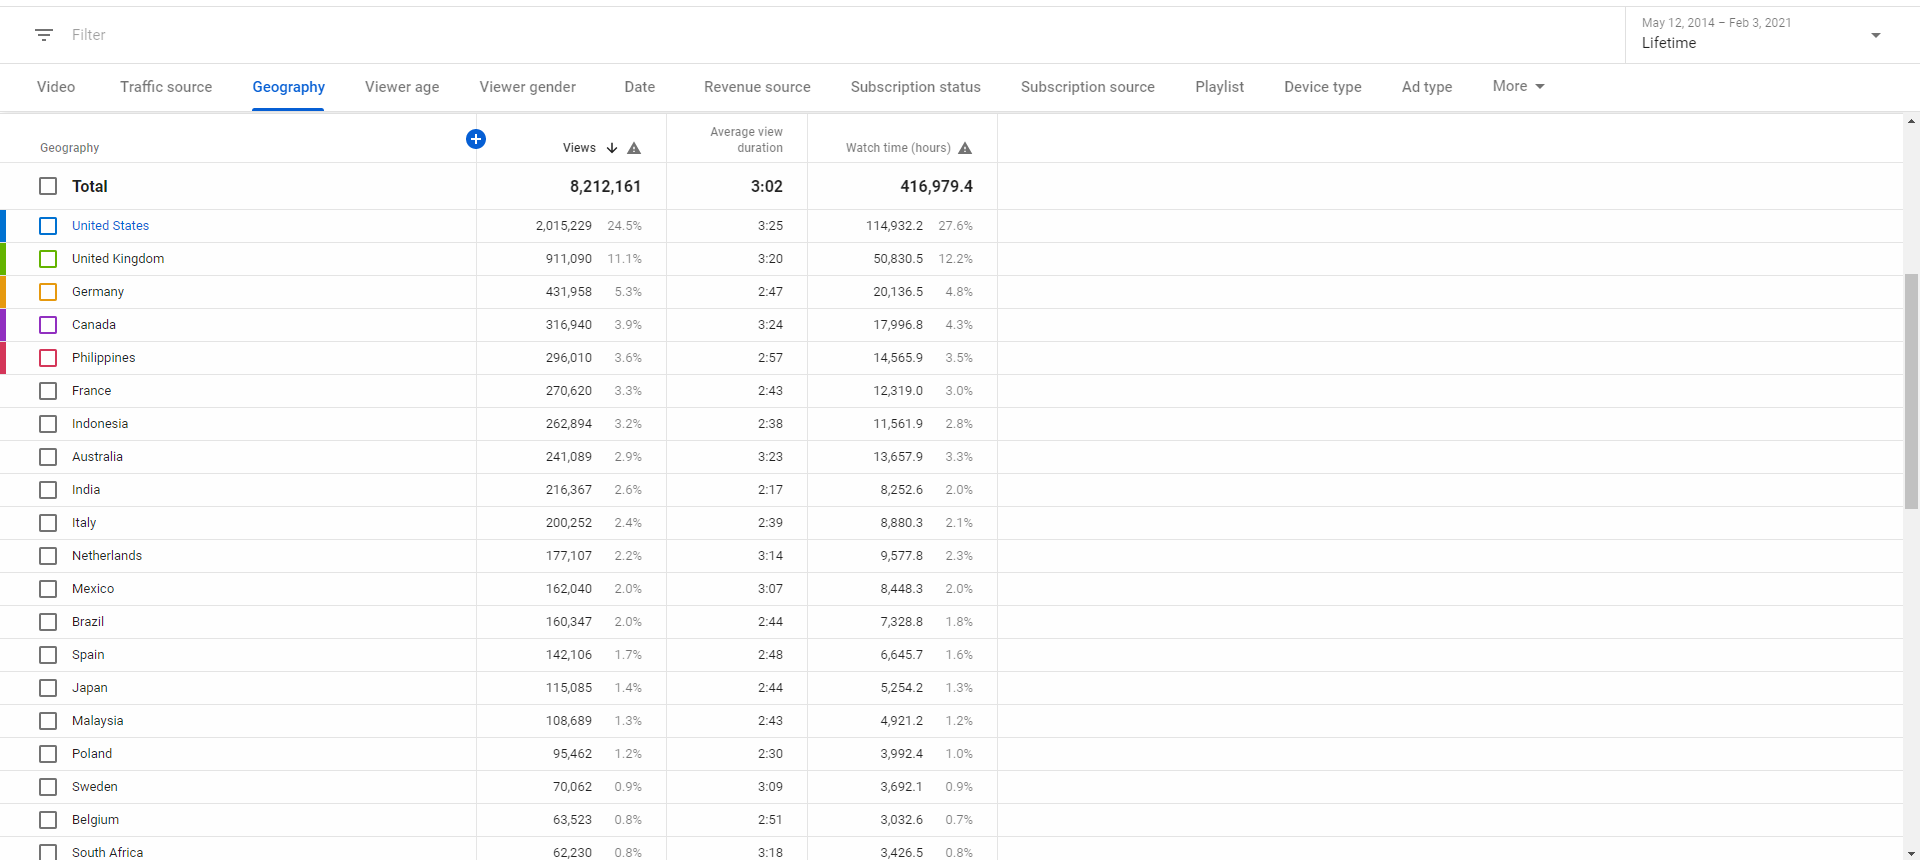This screenshot has width=1920, height=860.
Task: Open the United States link
Action: point(110,226)
